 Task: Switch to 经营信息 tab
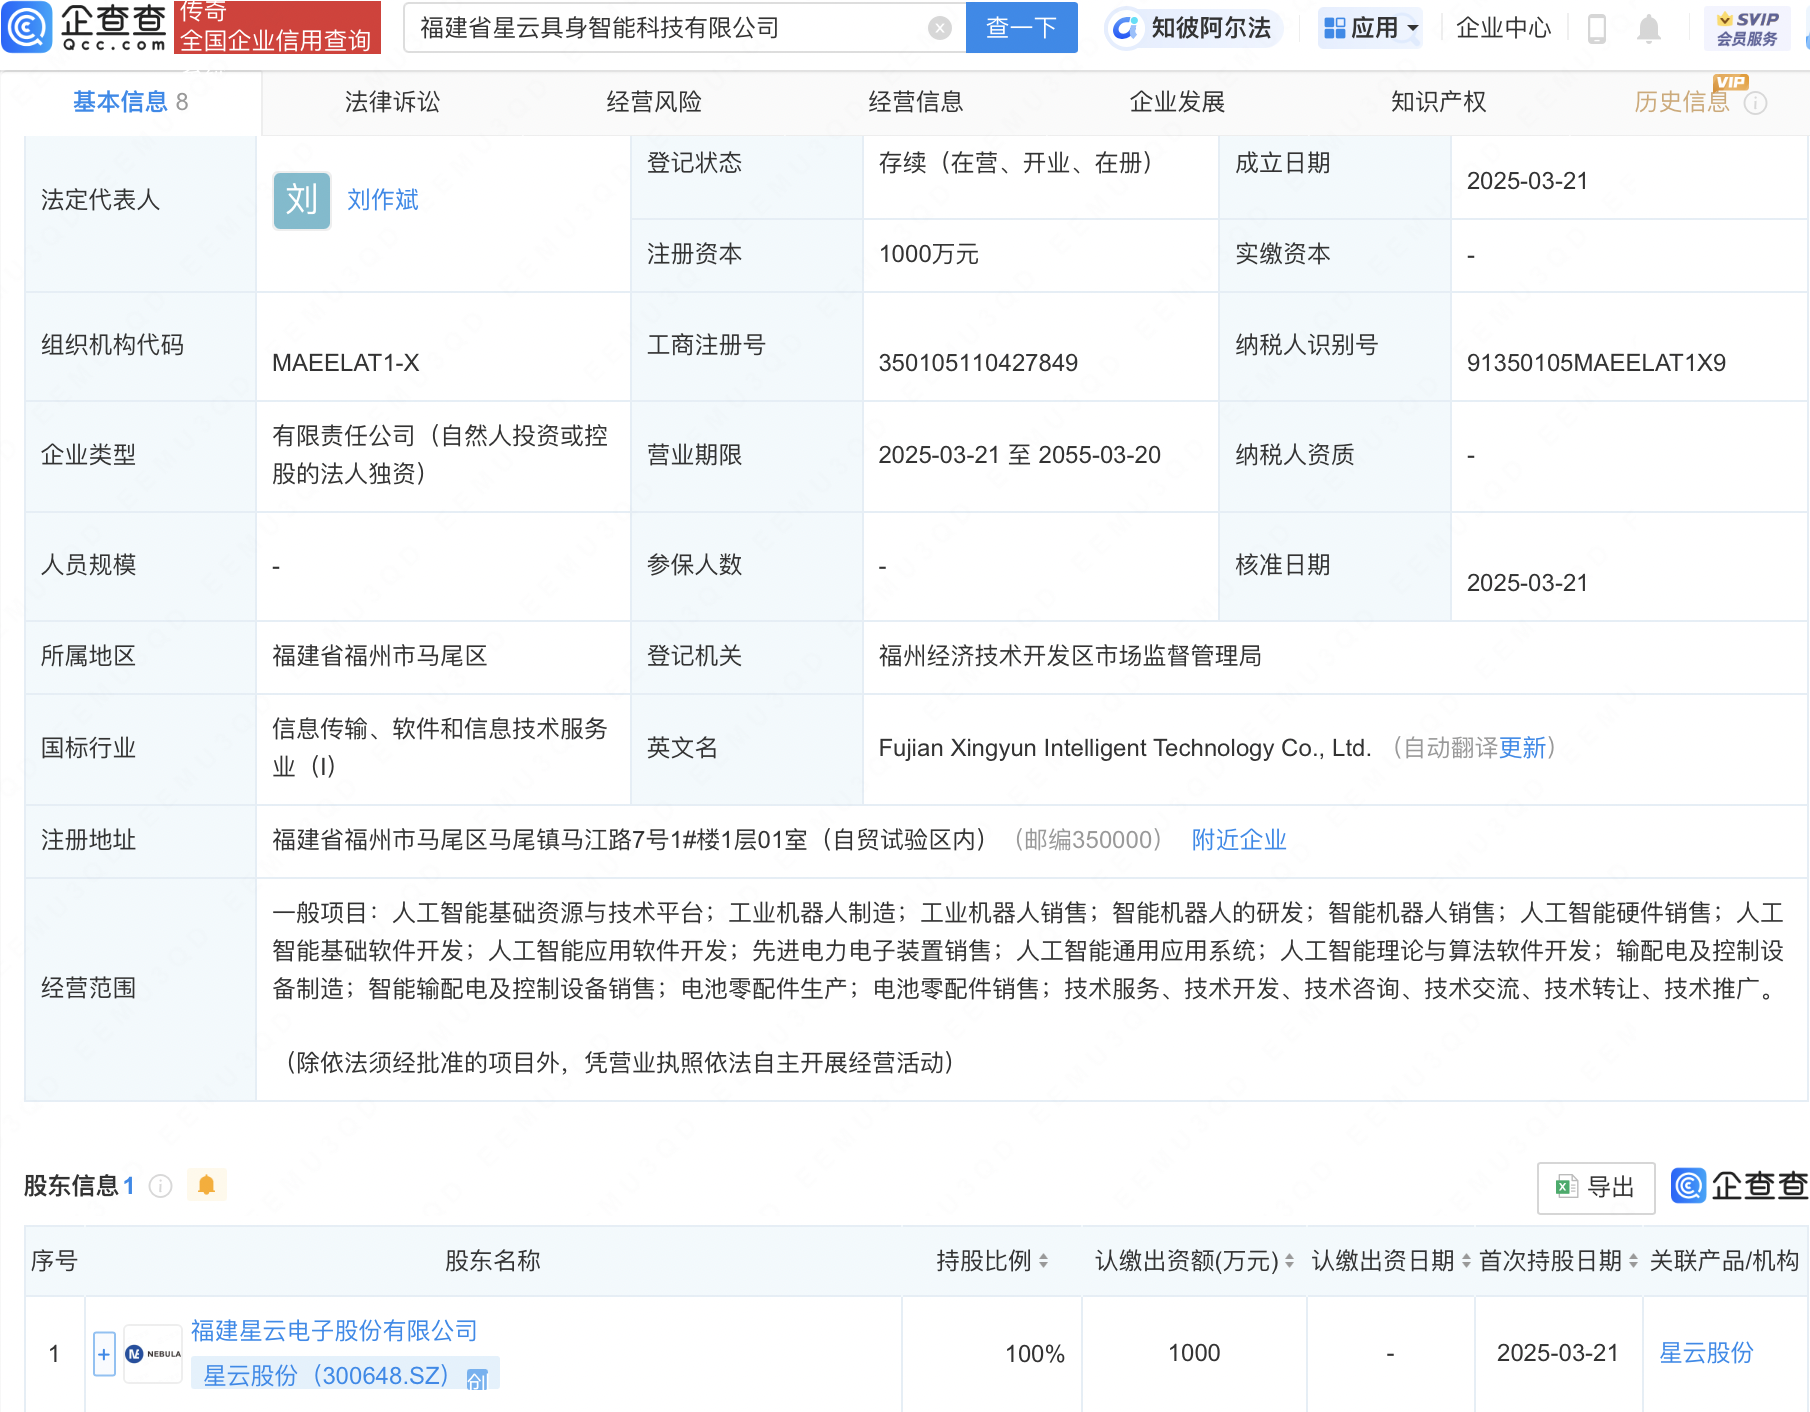(x=915, y=102)
